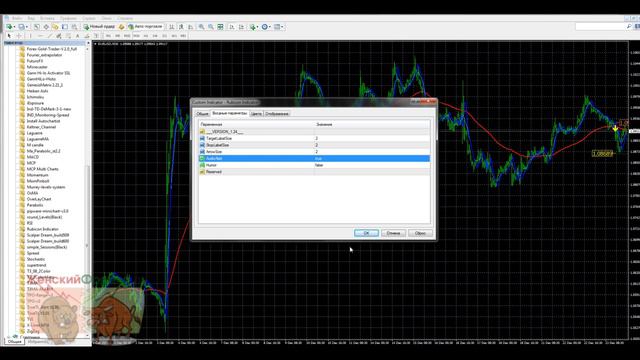The image size is (640, 360).
Task: Switch chart to Japanese candlesticks
Action: click(181, 27)
